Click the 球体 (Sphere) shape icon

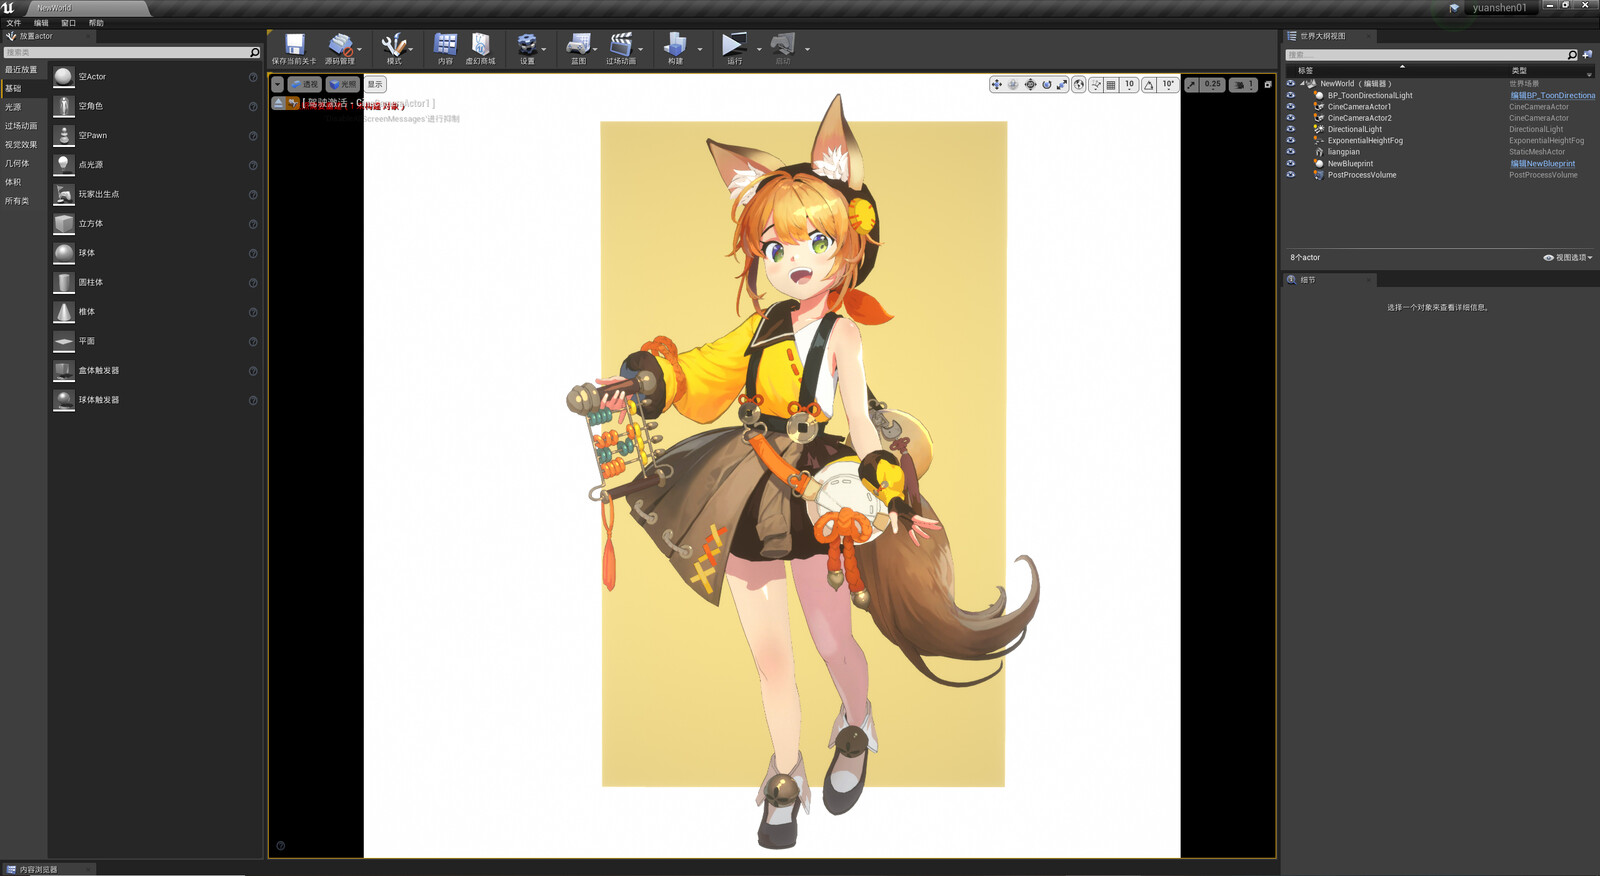[64, 253]
